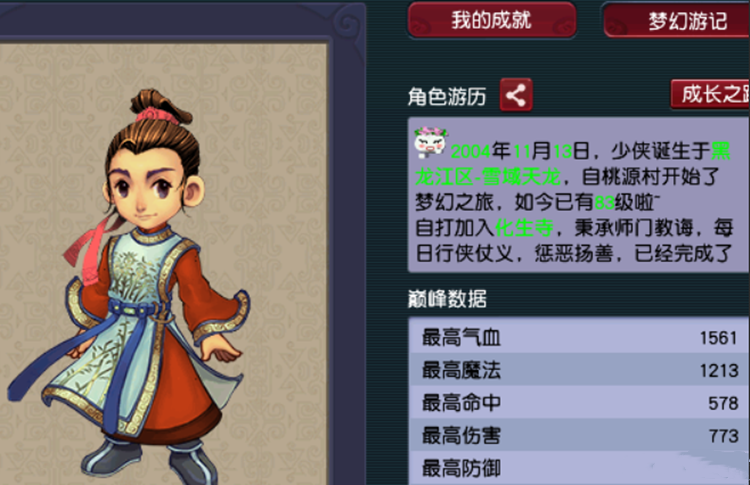Click the red share icon
The height and width of the screenshot is (485, 750).
coord(516,95)
